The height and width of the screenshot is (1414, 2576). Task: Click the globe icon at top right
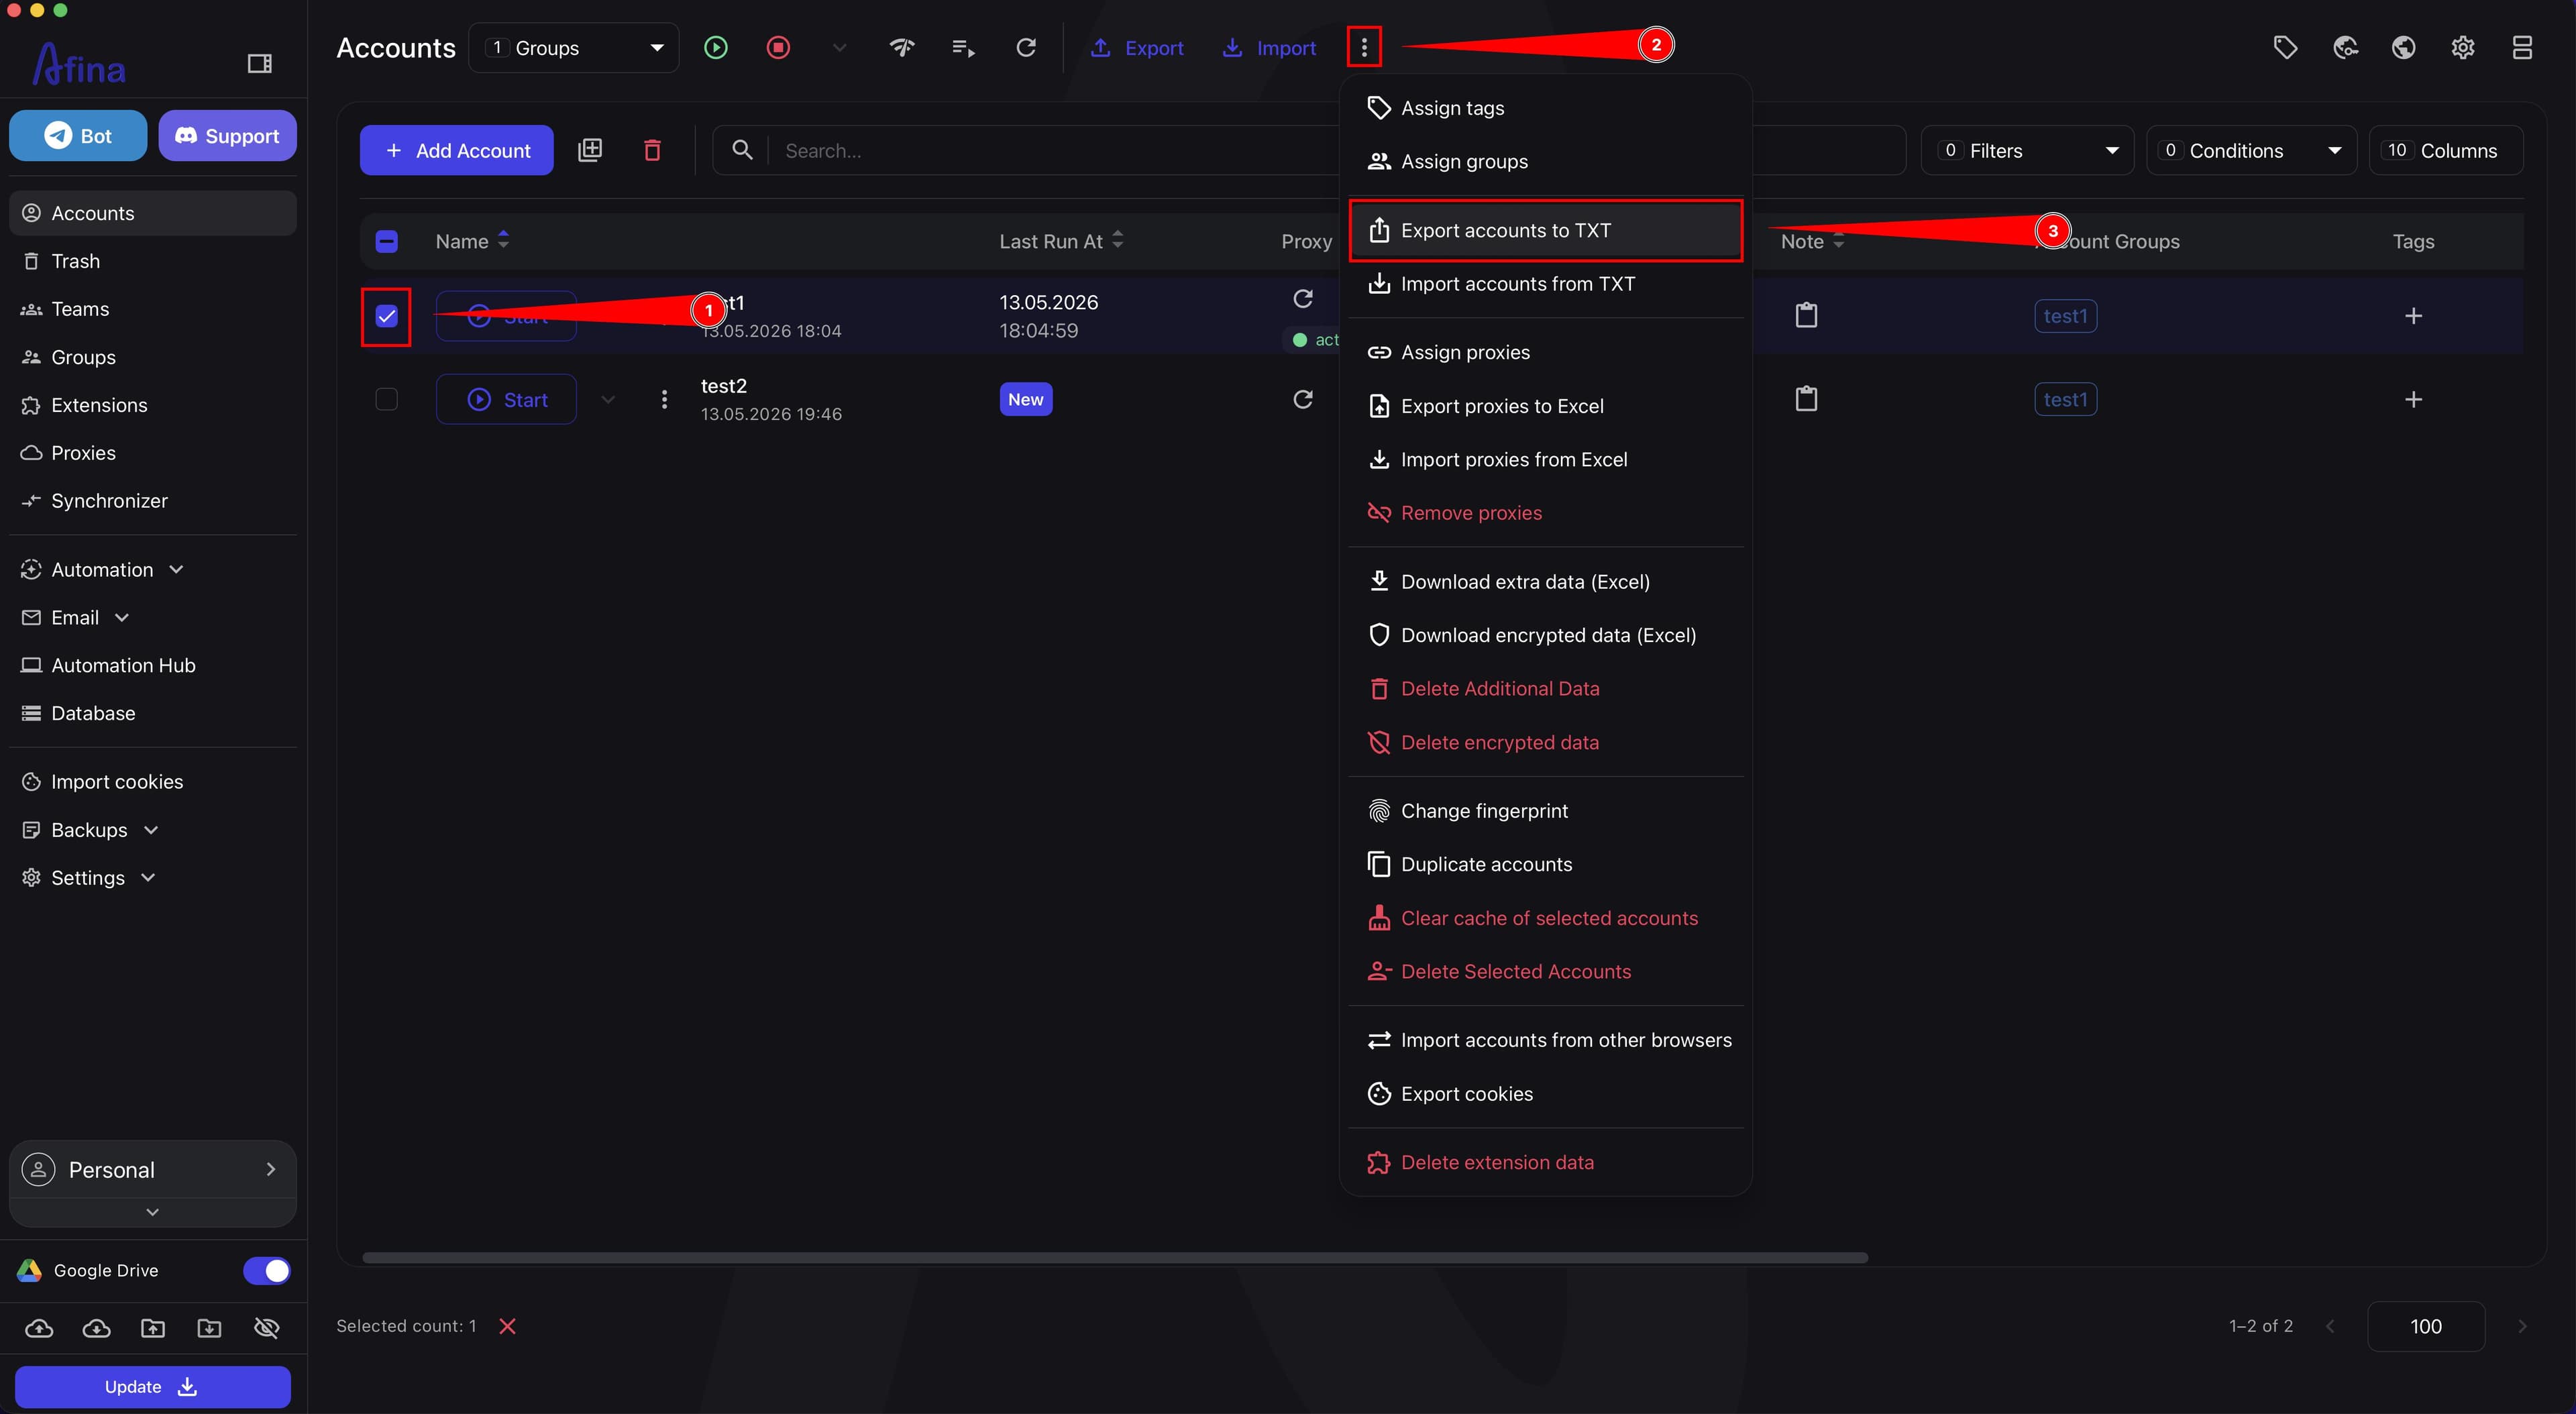2404,47
